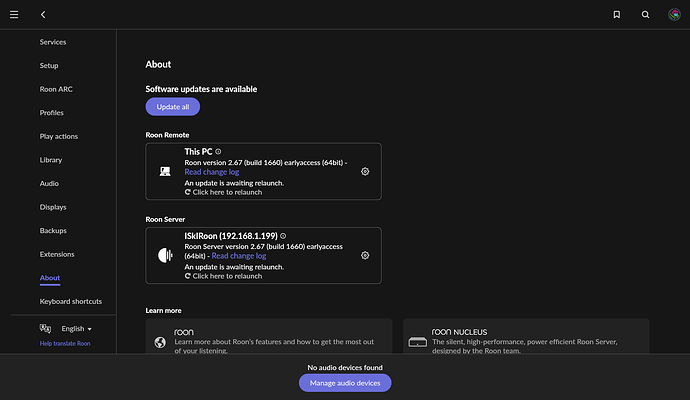690x400 pixels.
Task: Open the Play actions settings section
Action: click(x=59, y=136)
